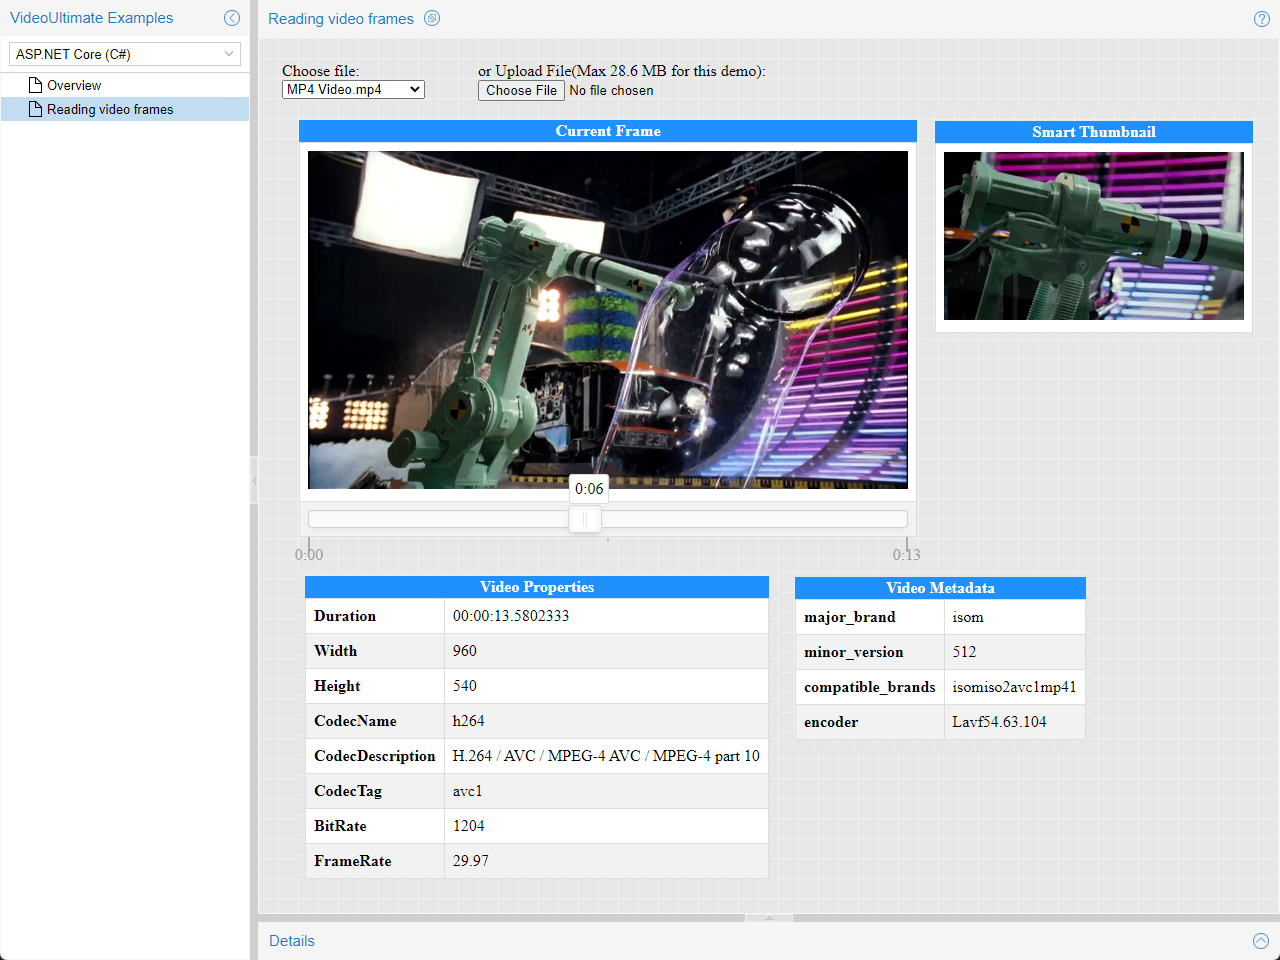
Task: Open help via the question mark icon
Action: (x=1261, y=18)
